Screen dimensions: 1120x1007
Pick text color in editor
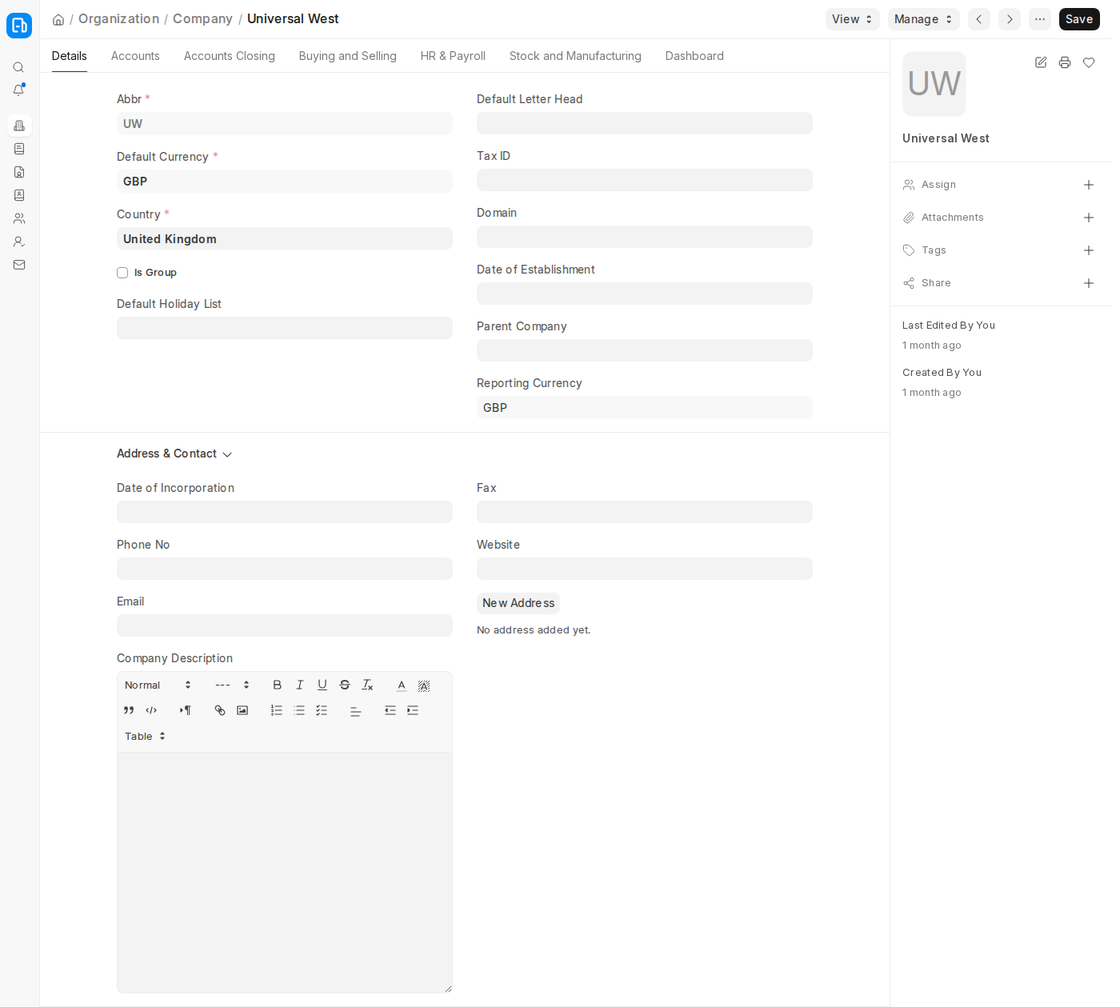click(x=401, y=685)
